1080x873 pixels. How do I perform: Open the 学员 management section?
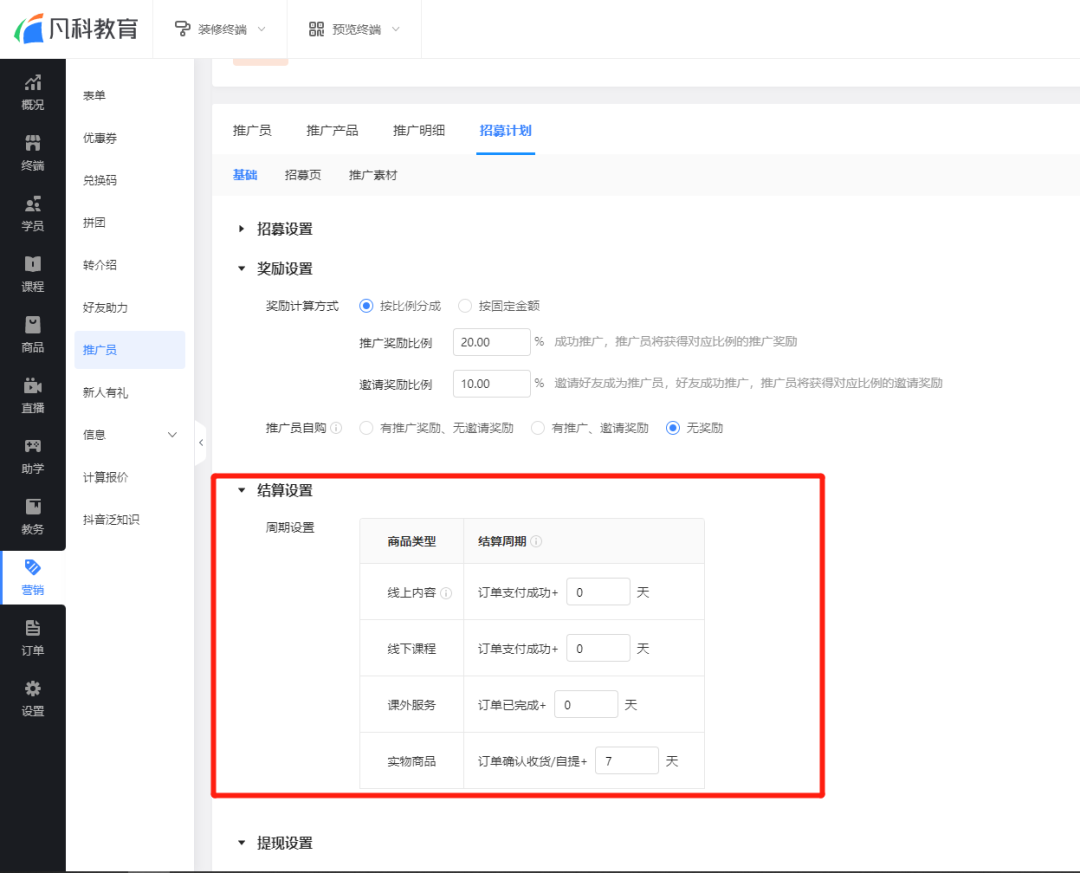(32, 210)
